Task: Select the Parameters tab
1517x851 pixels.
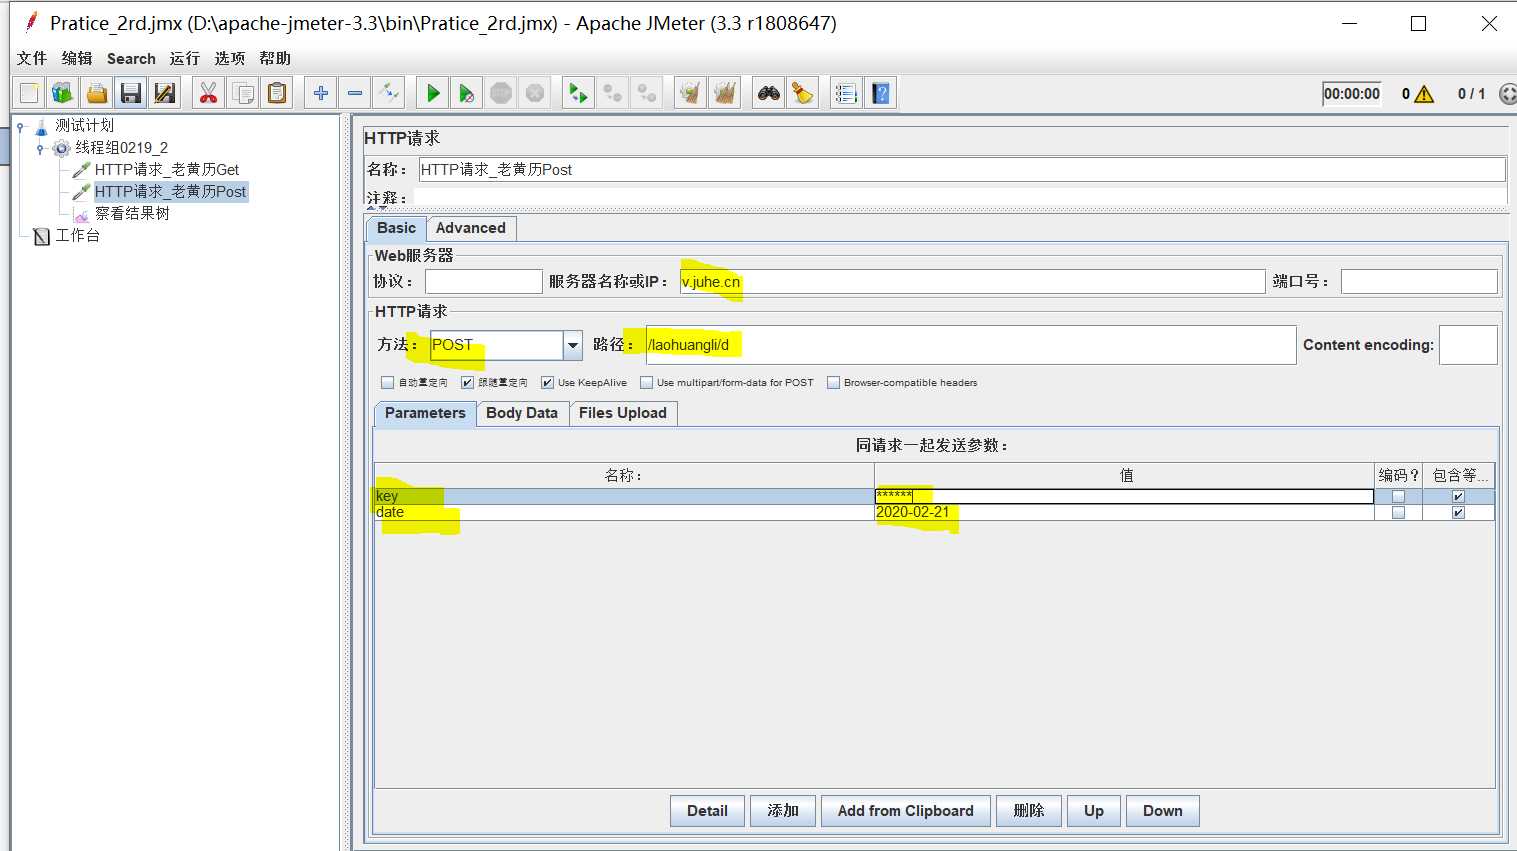Action: click(425, 413)
